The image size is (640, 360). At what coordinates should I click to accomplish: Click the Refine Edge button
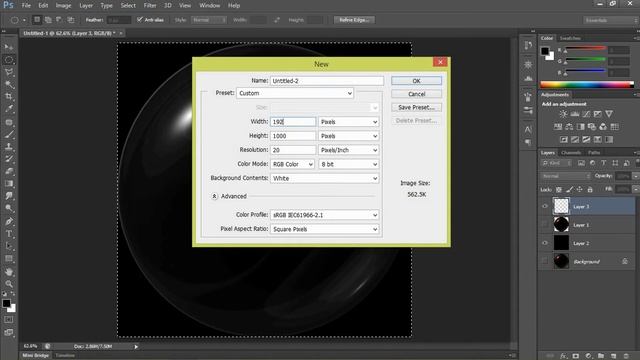pos(354,20)
